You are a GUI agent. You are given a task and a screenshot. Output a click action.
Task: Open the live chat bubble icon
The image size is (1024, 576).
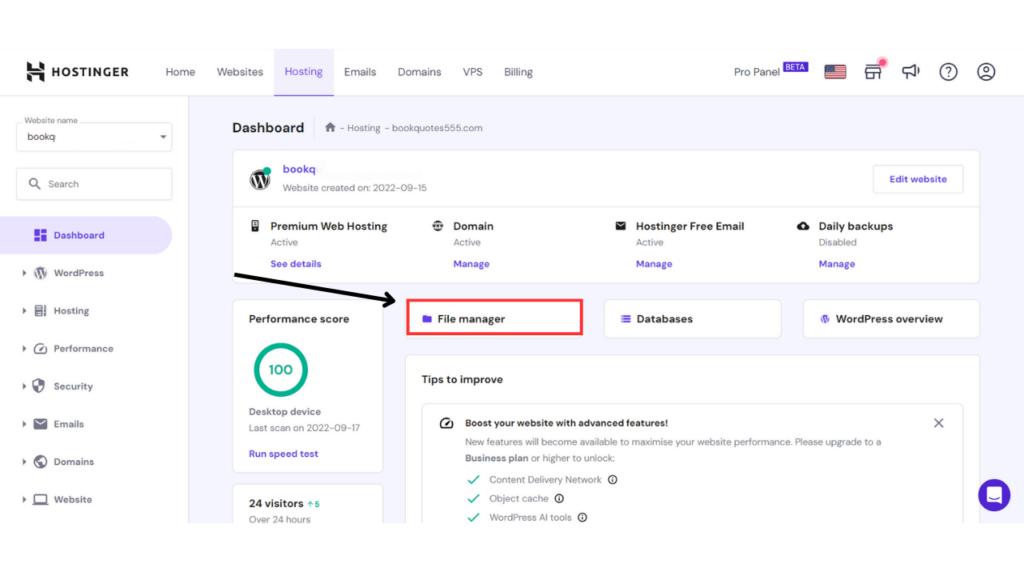coord(994,495)
